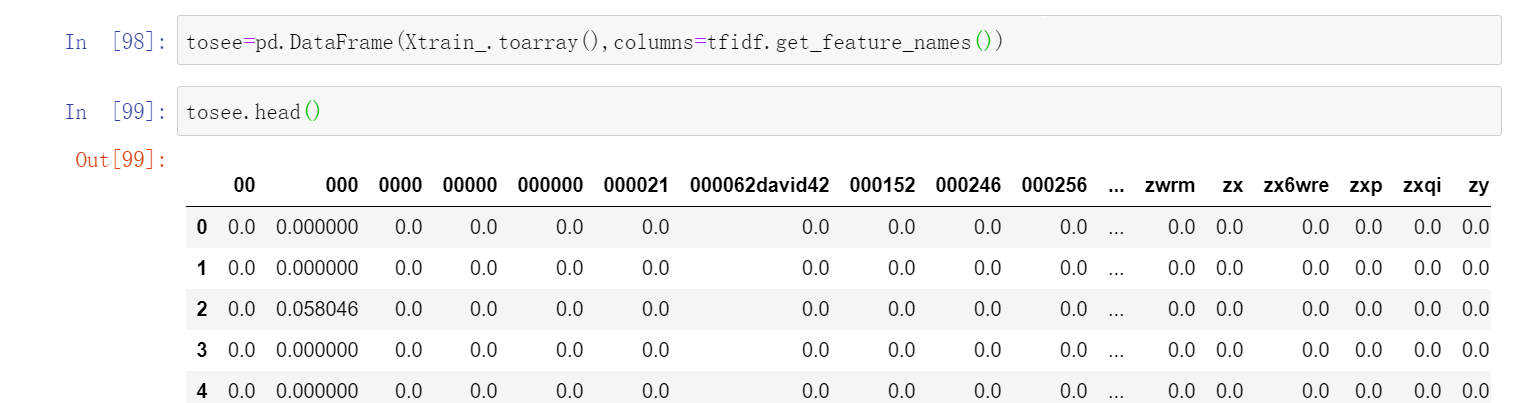Click the 0000 column header
This screenshot has height=403, width=1524.
pos(400,186)
